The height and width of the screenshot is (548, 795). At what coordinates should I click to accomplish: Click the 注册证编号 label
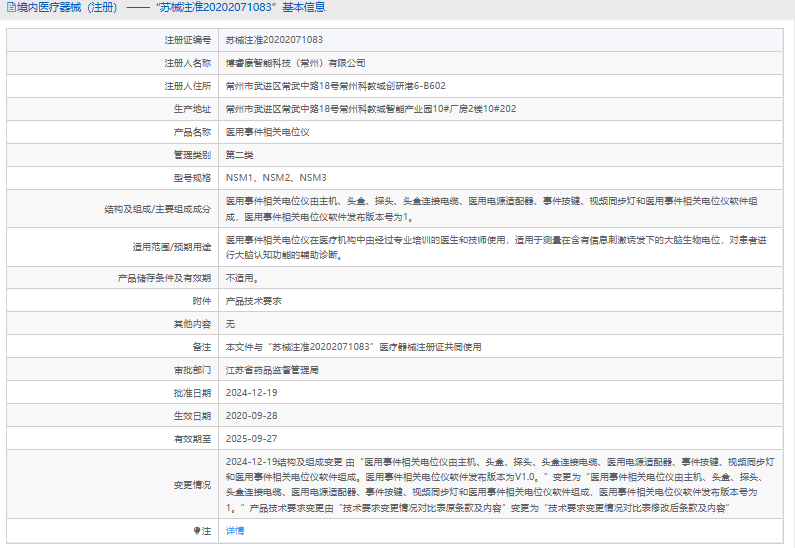point(188,40)
